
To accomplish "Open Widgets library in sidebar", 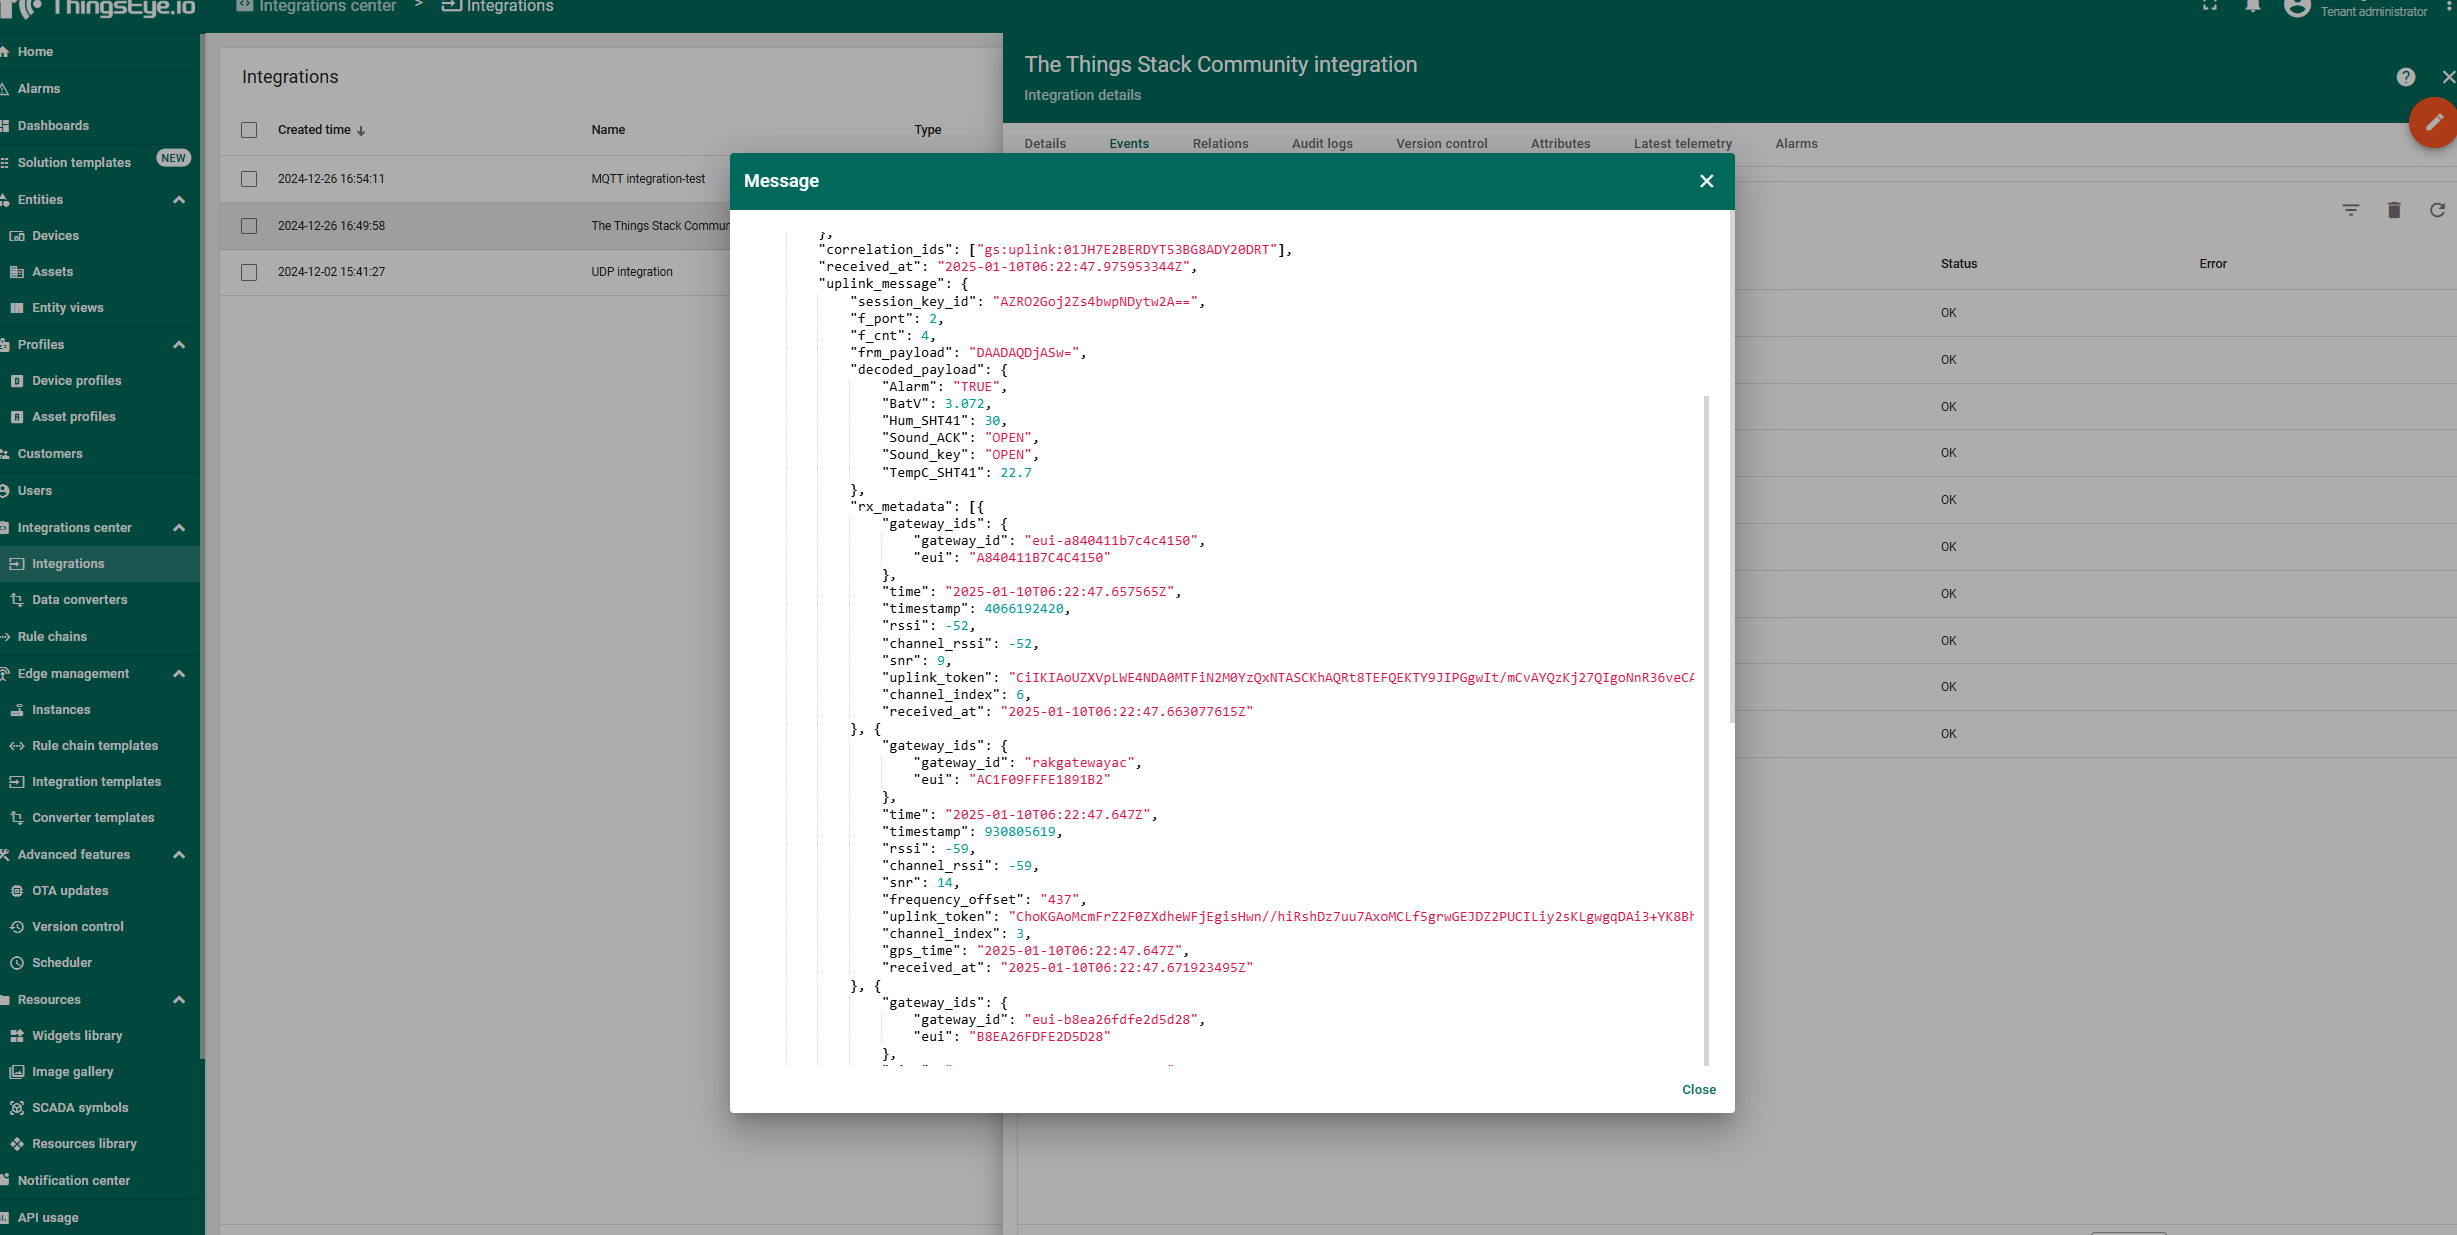I will (77, 1036).
